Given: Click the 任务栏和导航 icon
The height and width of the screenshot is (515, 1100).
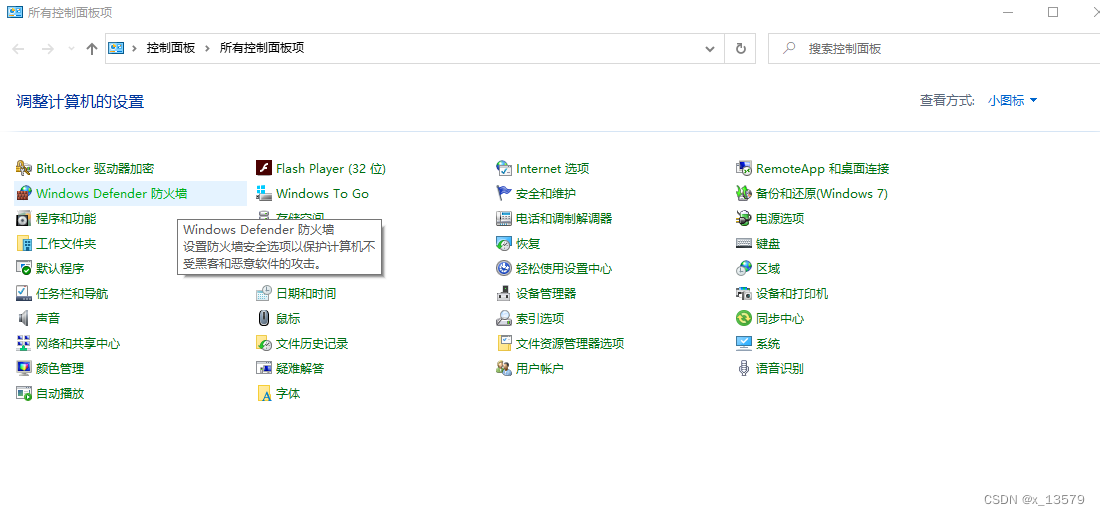Looking at the screenshot, I should pos(24,293).
